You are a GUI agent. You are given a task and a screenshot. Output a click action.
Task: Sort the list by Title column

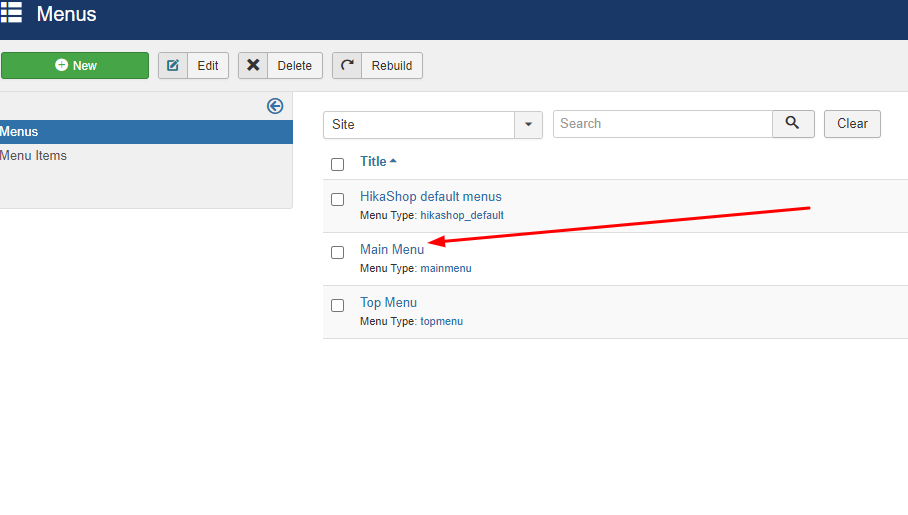point(378,162)
